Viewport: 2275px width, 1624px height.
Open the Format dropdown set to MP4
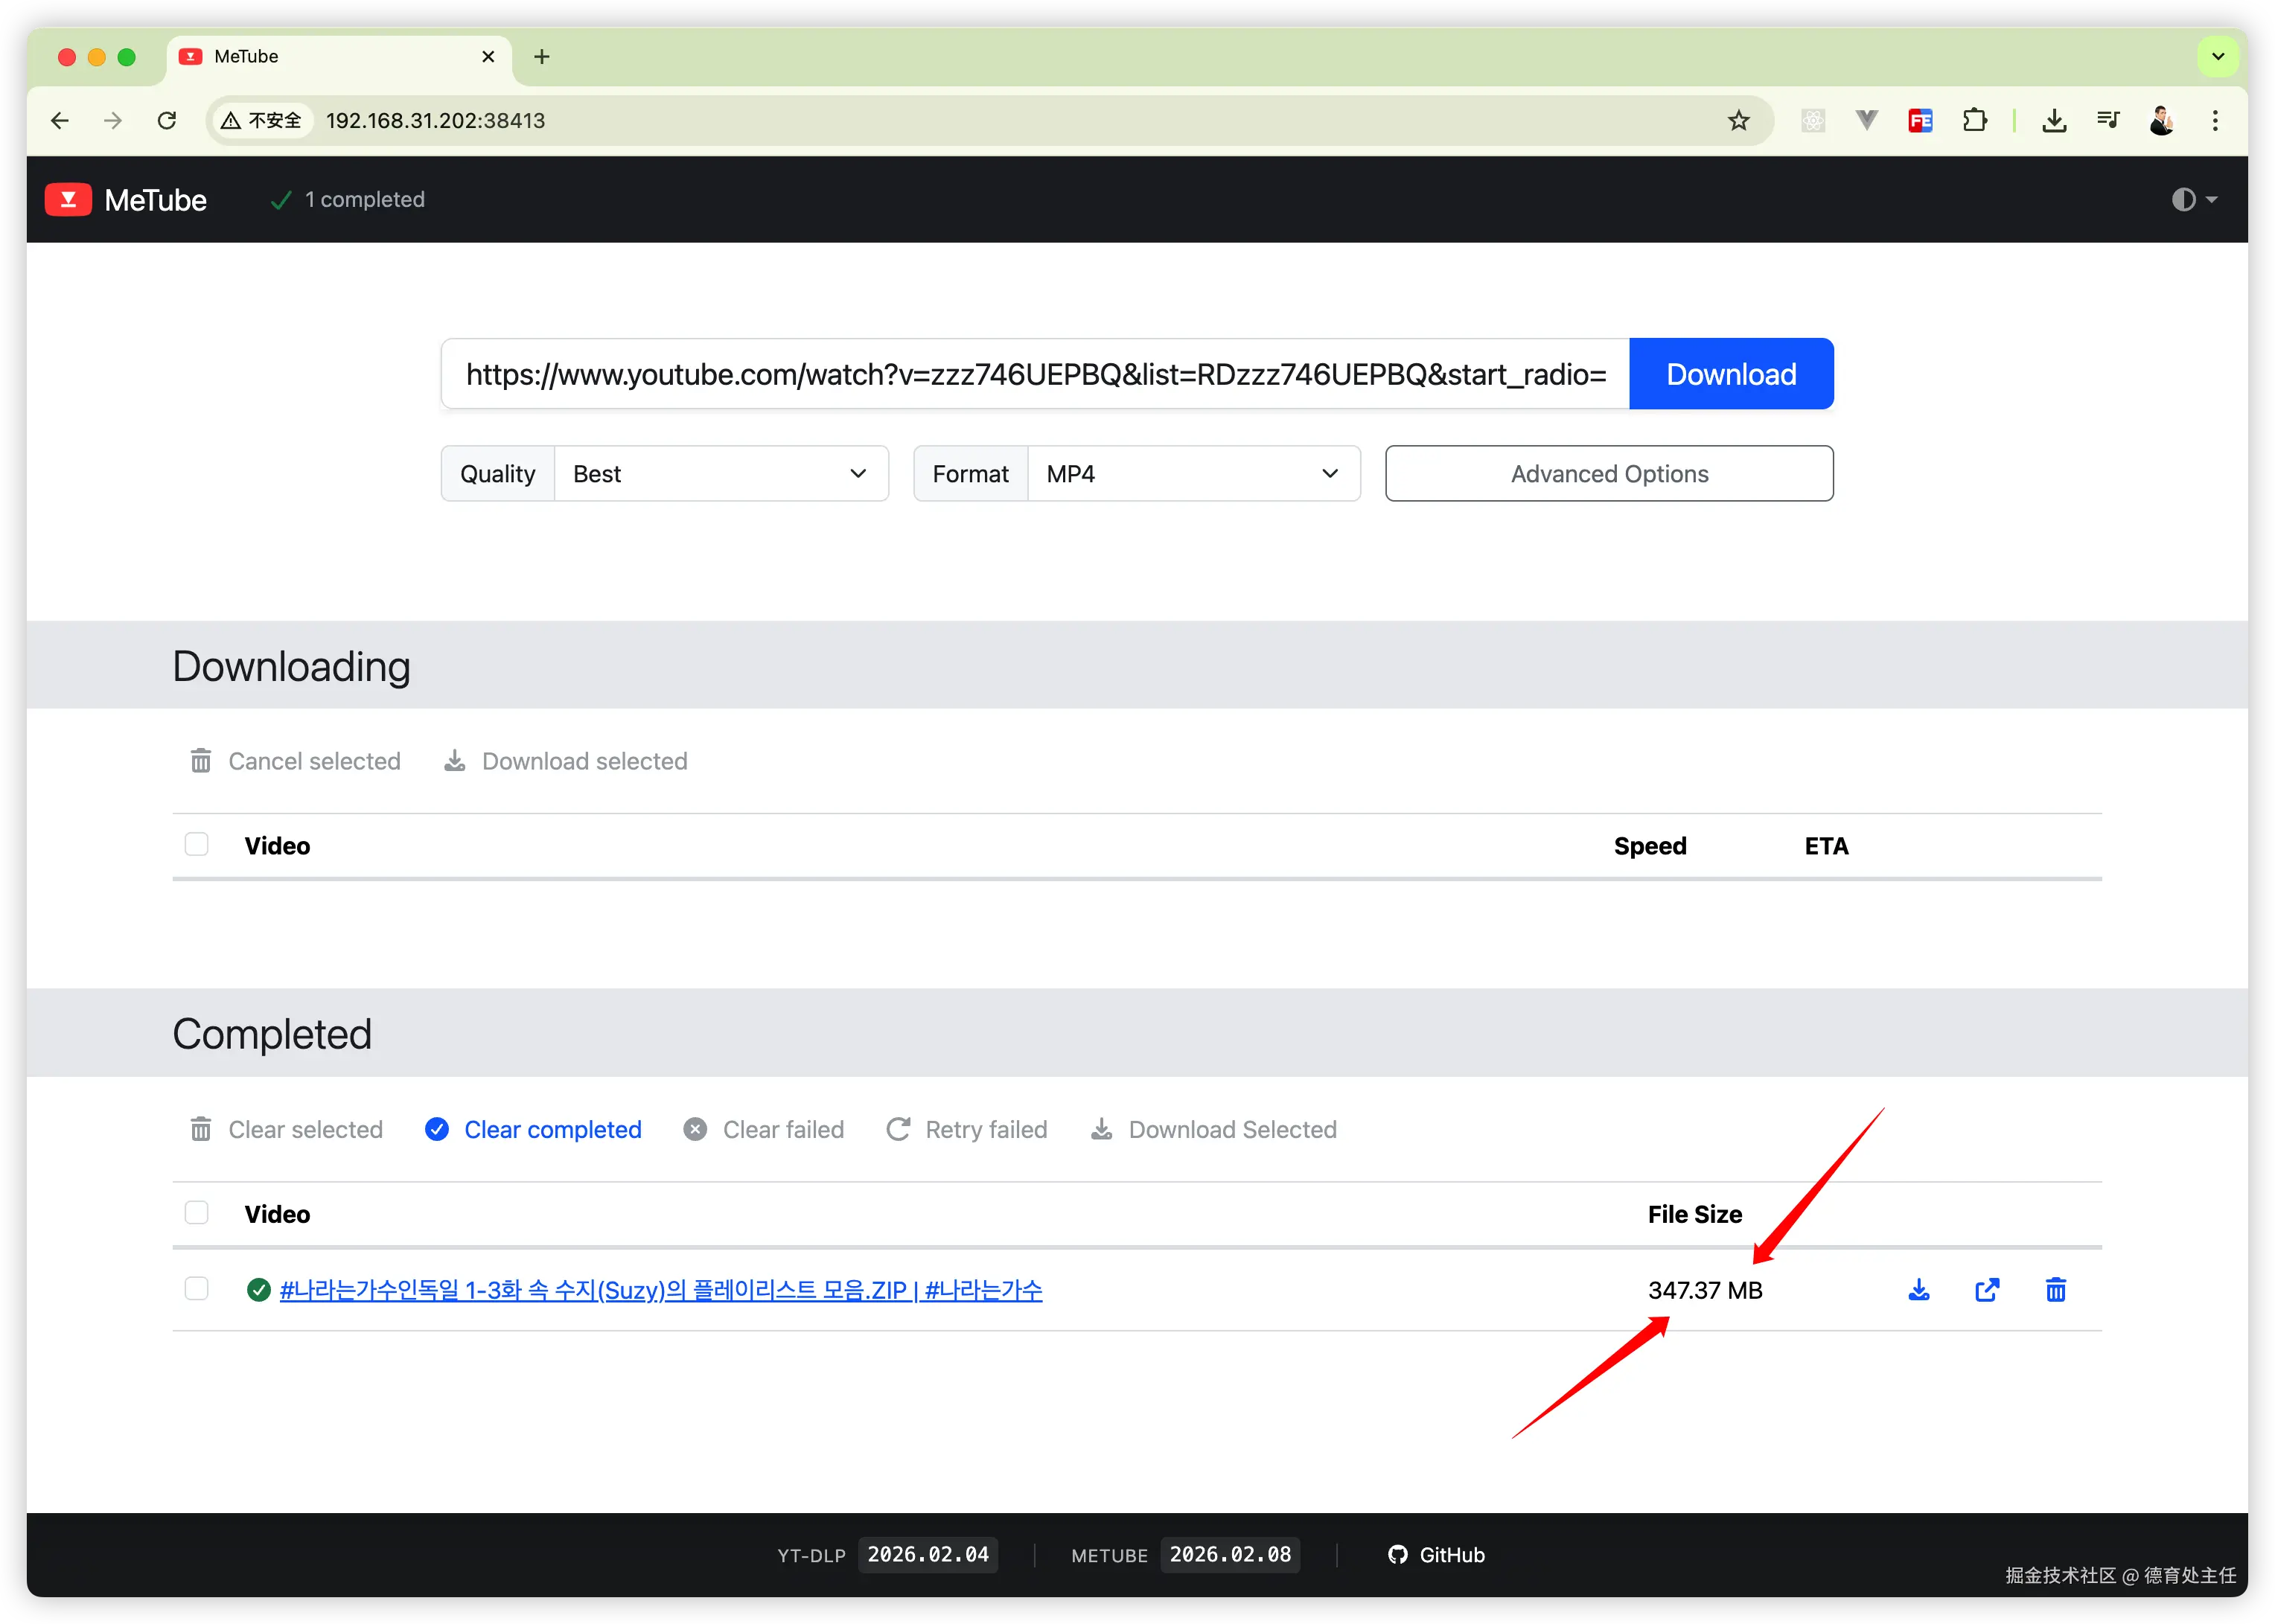point(1192,474)
